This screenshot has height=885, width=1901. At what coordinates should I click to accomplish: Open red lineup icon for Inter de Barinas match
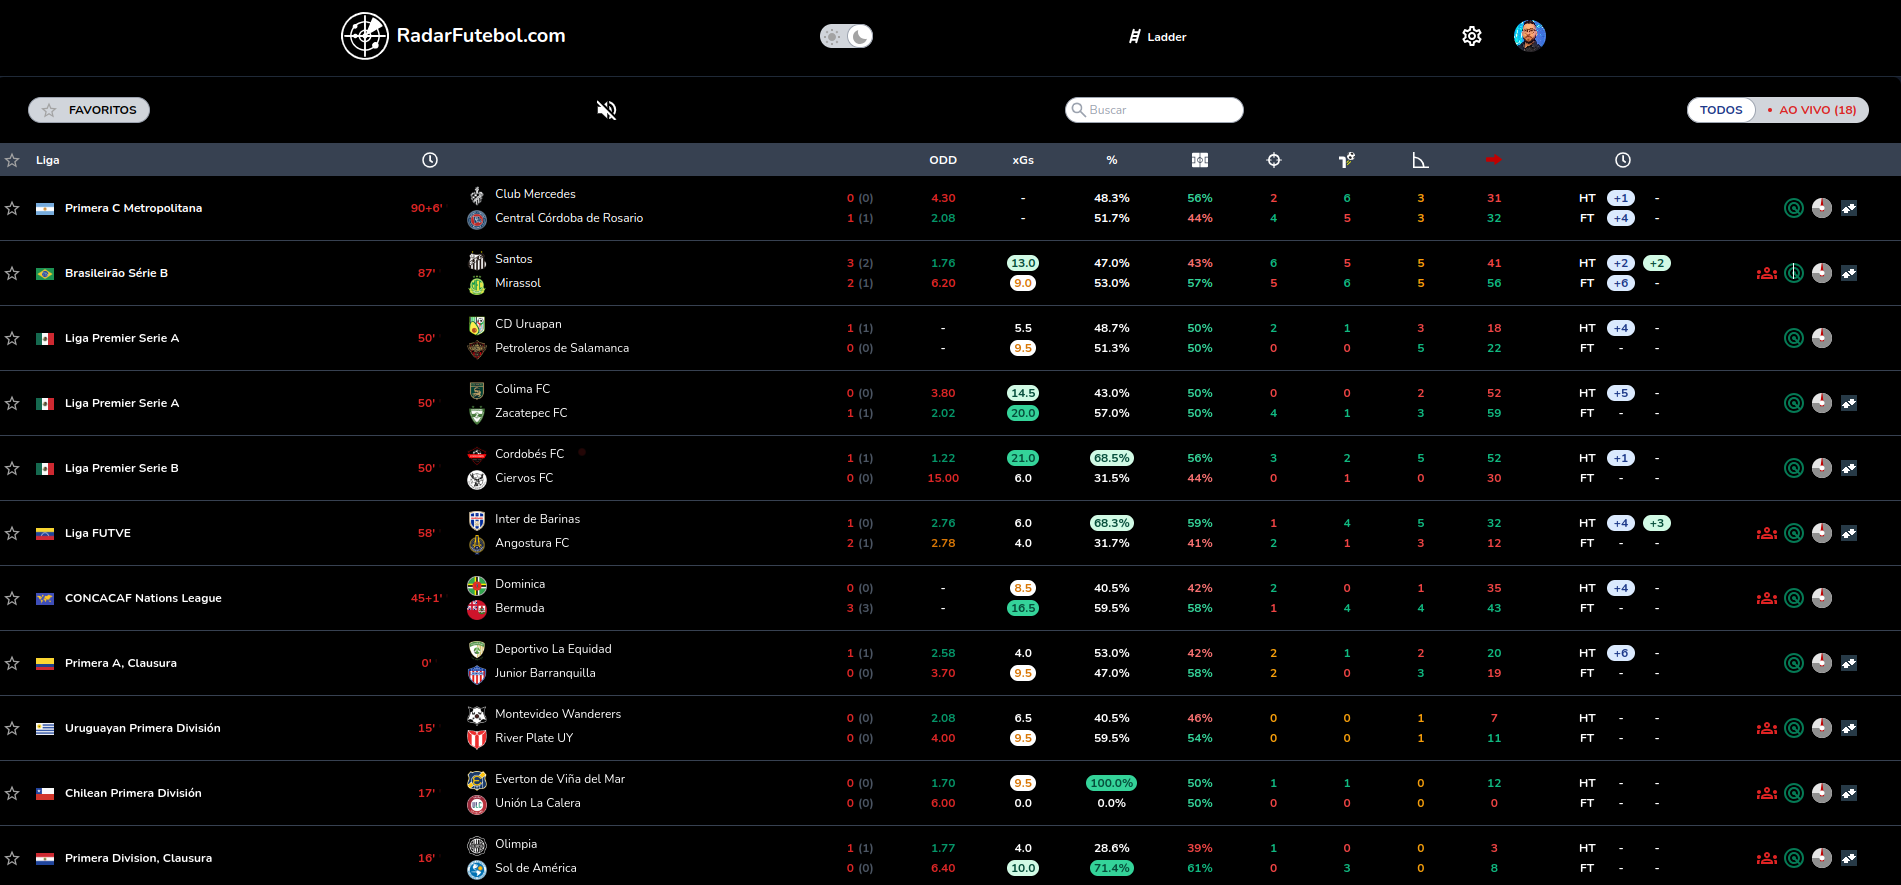coord(1767,533)
